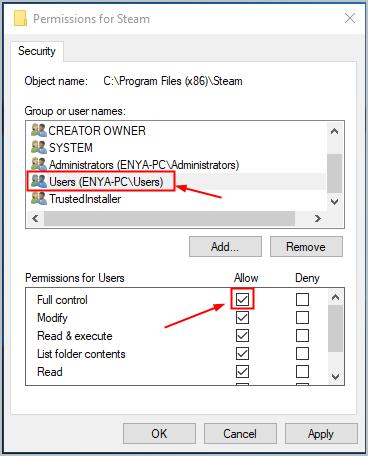Screen dimensions: 368x456
Task: Toggle Allow checkbox for Full control
Action: 242,299
